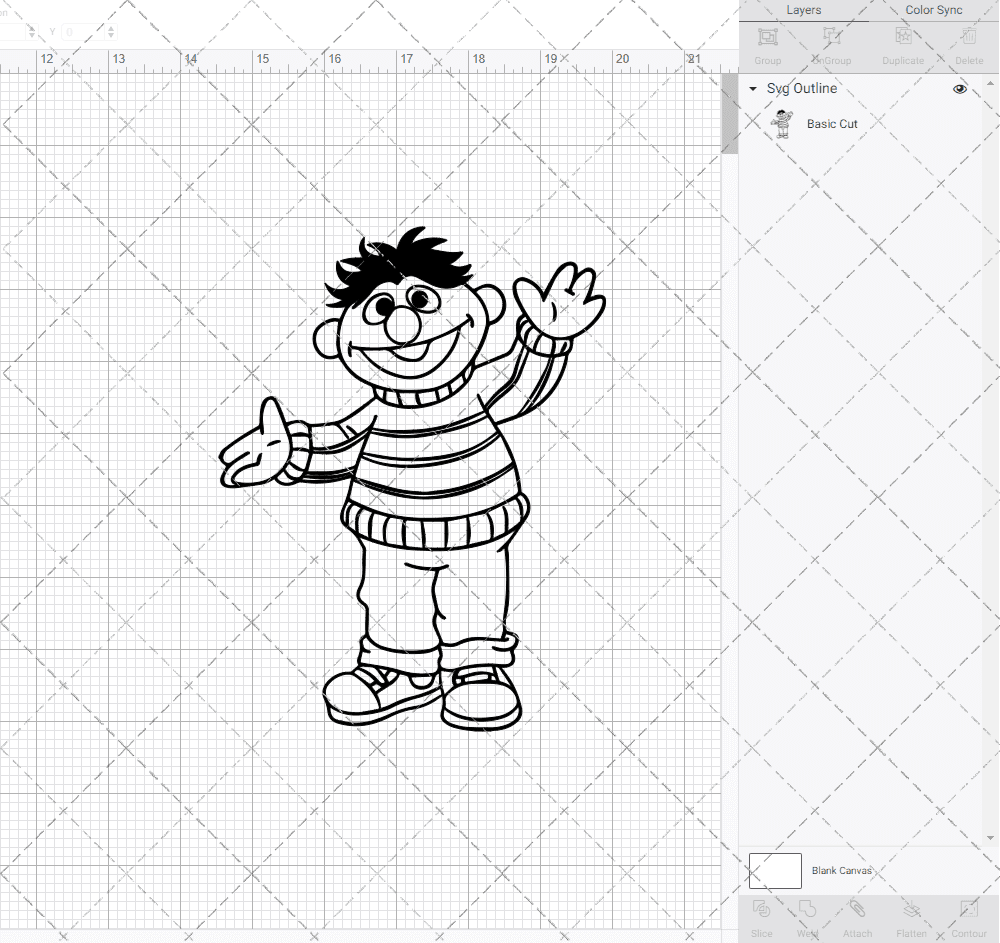Screen dimensions: 1000x943
Task: Select the Weld tool icon
Action: click(x=807, y=911)
